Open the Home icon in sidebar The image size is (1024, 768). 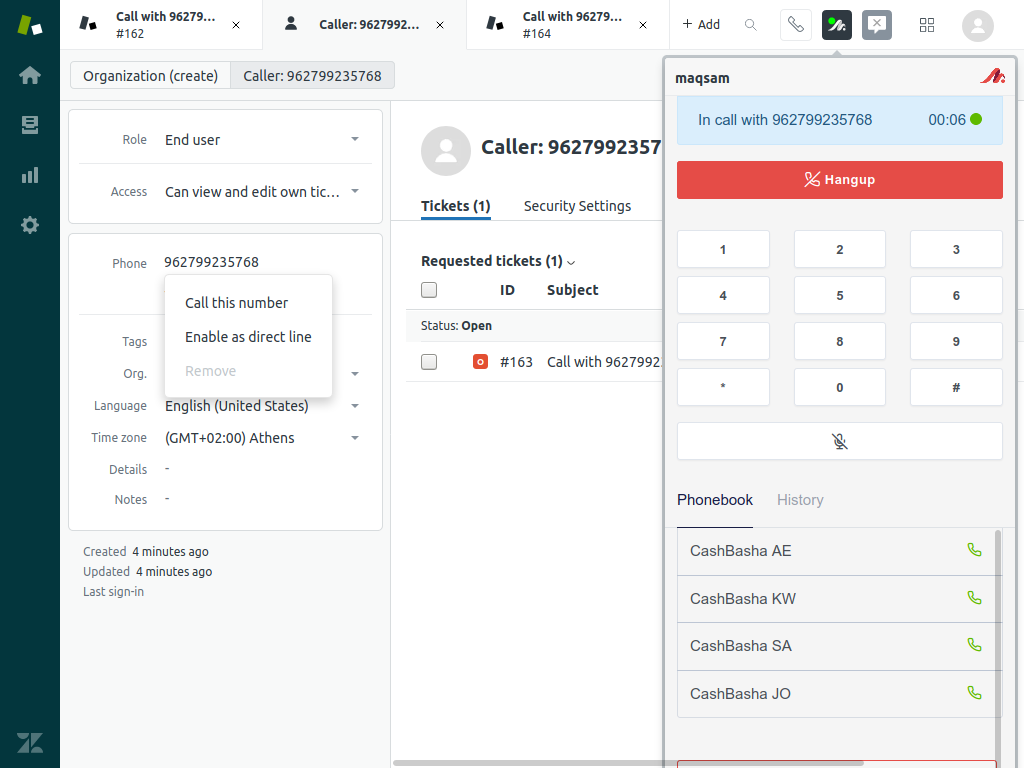coord(30,75)
